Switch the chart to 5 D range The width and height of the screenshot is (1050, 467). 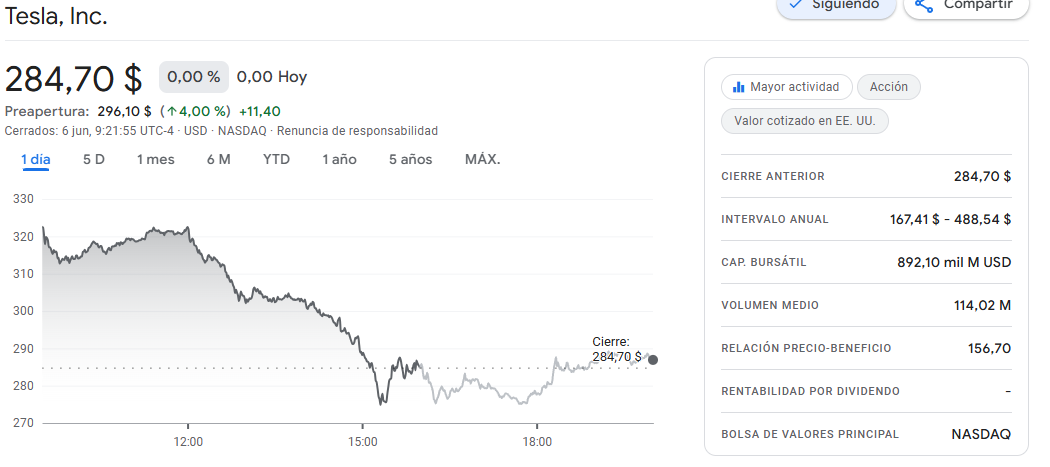[94, 159]
